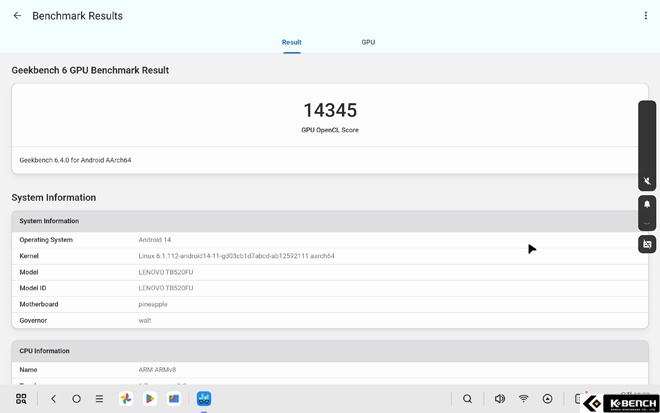Click the Benchmark Results page title

[x=77, y=16]
